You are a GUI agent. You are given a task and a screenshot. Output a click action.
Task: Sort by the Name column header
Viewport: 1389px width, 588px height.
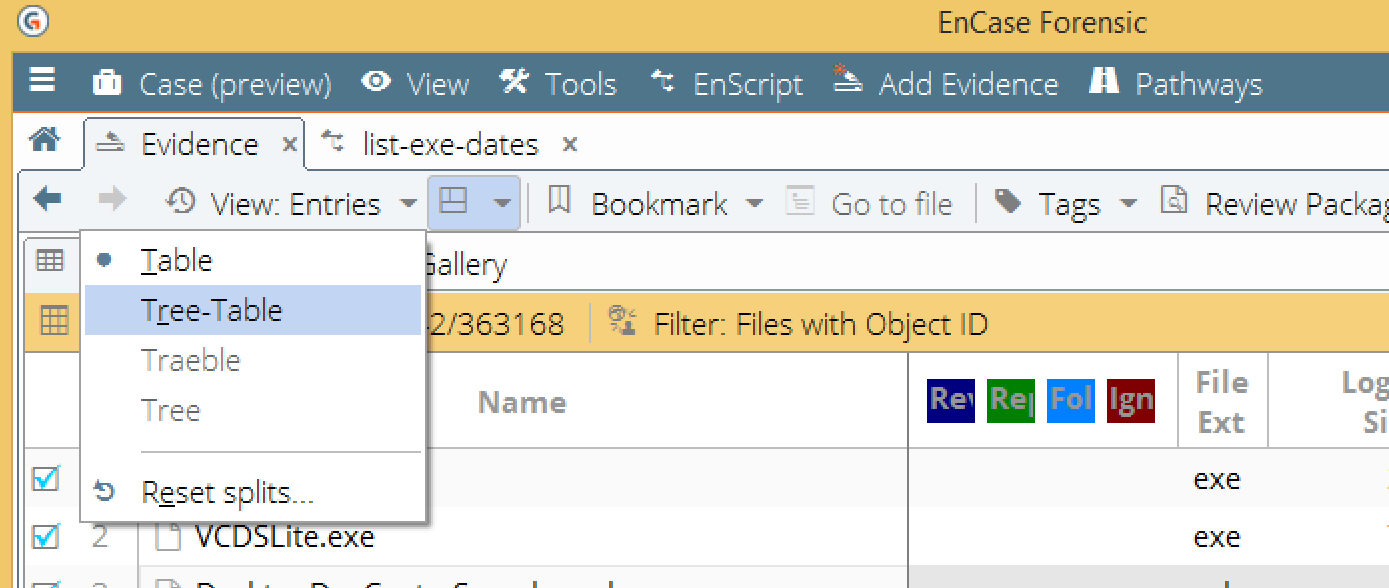(522, 402)
